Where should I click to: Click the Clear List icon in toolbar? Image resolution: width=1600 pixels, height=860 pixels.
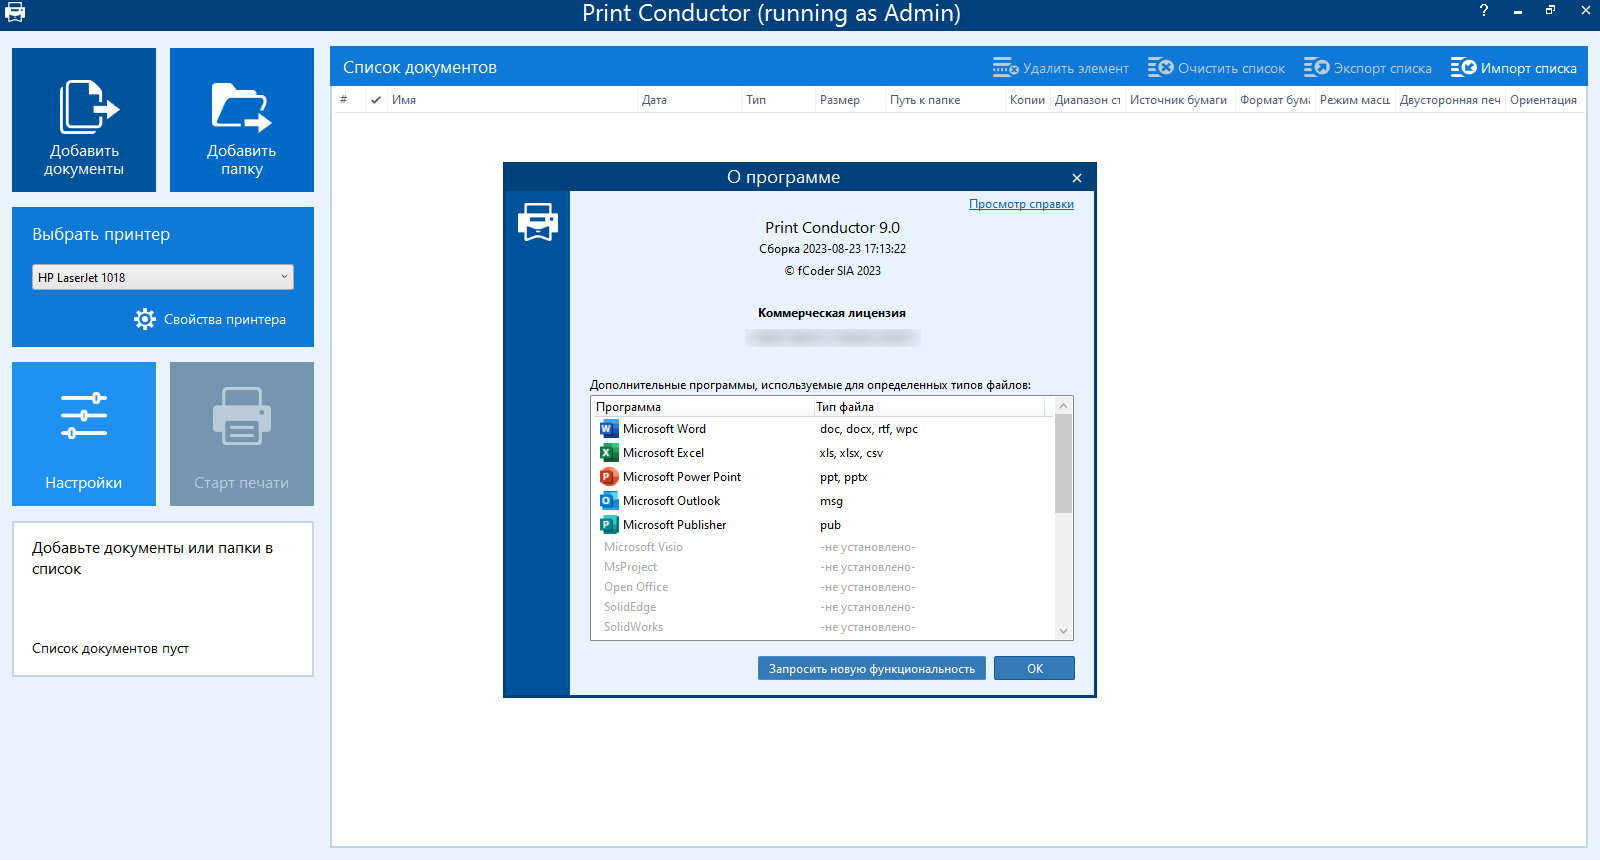coord(1160,67)
